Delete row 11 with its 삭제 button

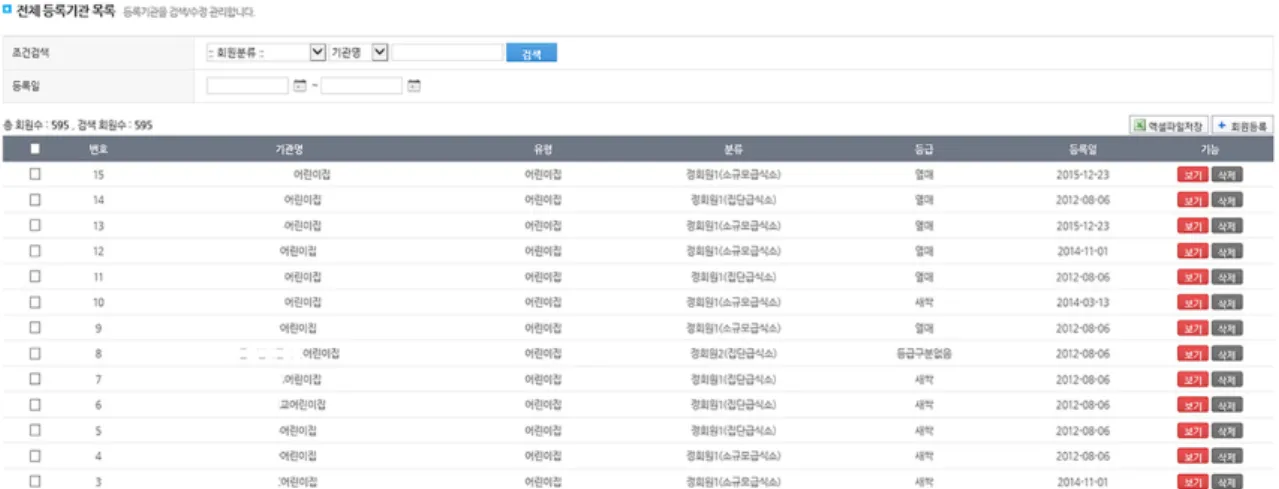[1227, 277]
